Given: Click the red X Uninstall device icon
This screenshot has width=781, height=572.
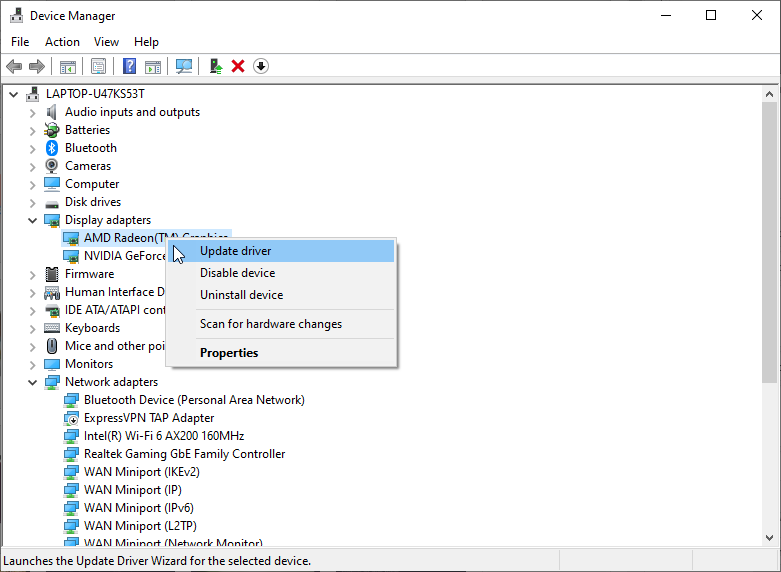Looking at the screenshot, I should 238,66.
